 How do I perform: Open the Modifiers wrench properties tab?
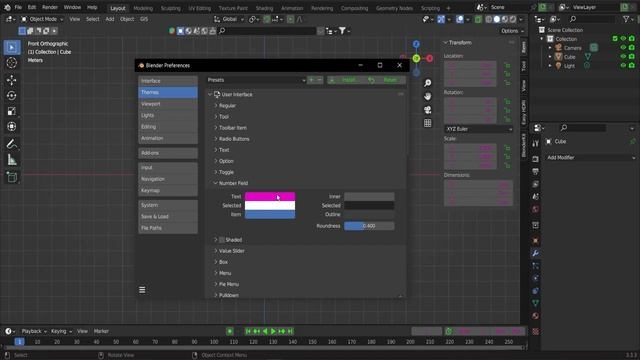point(536,253)
